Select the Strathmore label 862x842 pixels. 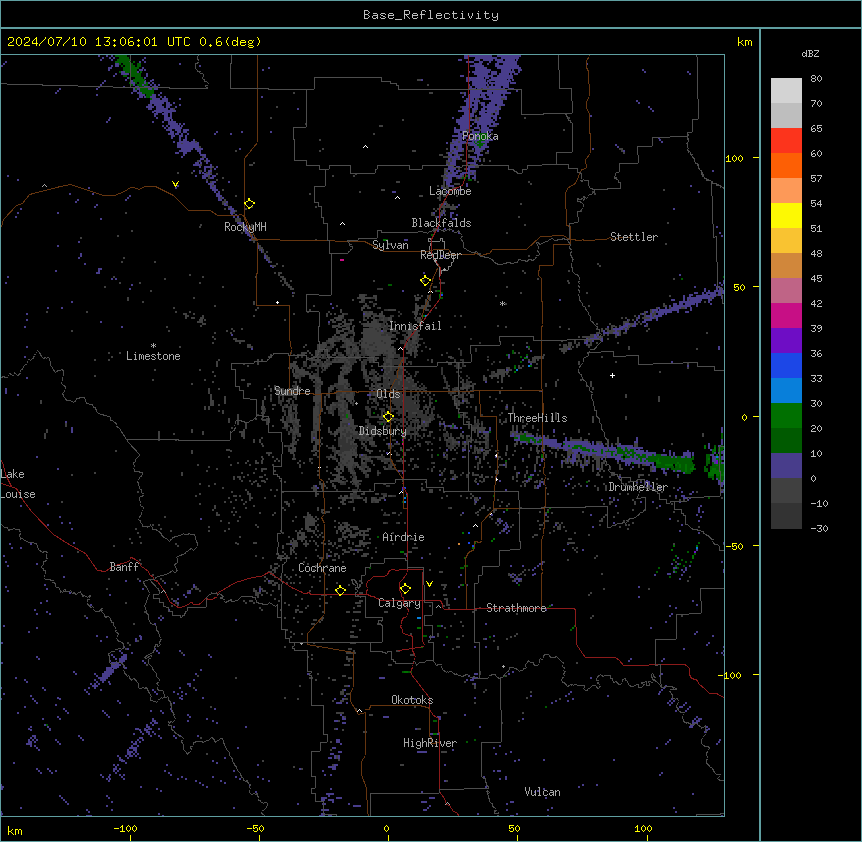click(x=516, y=608)
